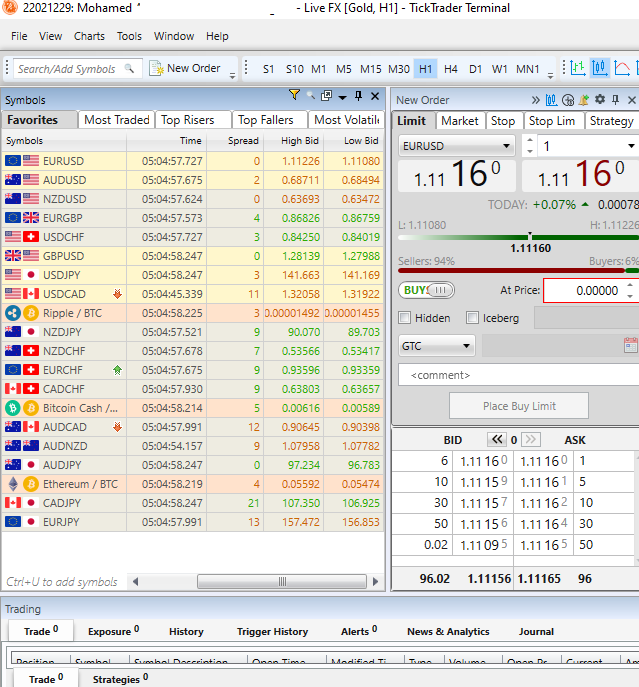
Task: Click the large bid price 1.11160 tile
Action: tap(457, 175)
